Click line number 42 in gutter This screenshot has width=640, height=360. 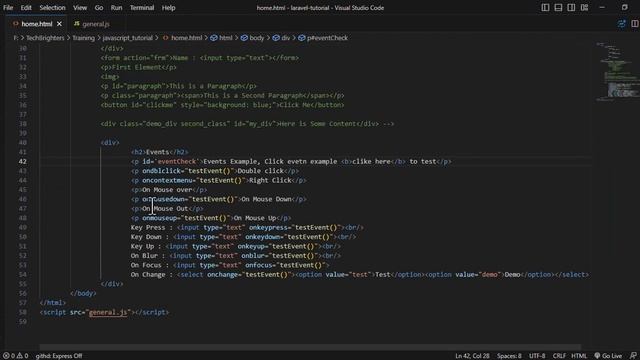coord(22,162)
